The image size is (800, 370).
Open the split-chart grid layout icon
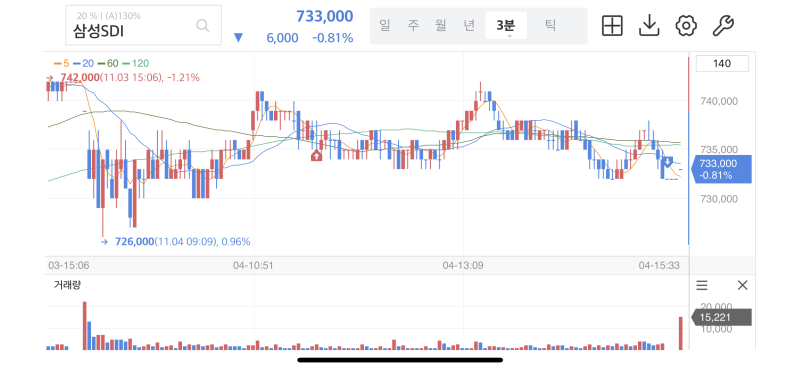coord(612,25)
